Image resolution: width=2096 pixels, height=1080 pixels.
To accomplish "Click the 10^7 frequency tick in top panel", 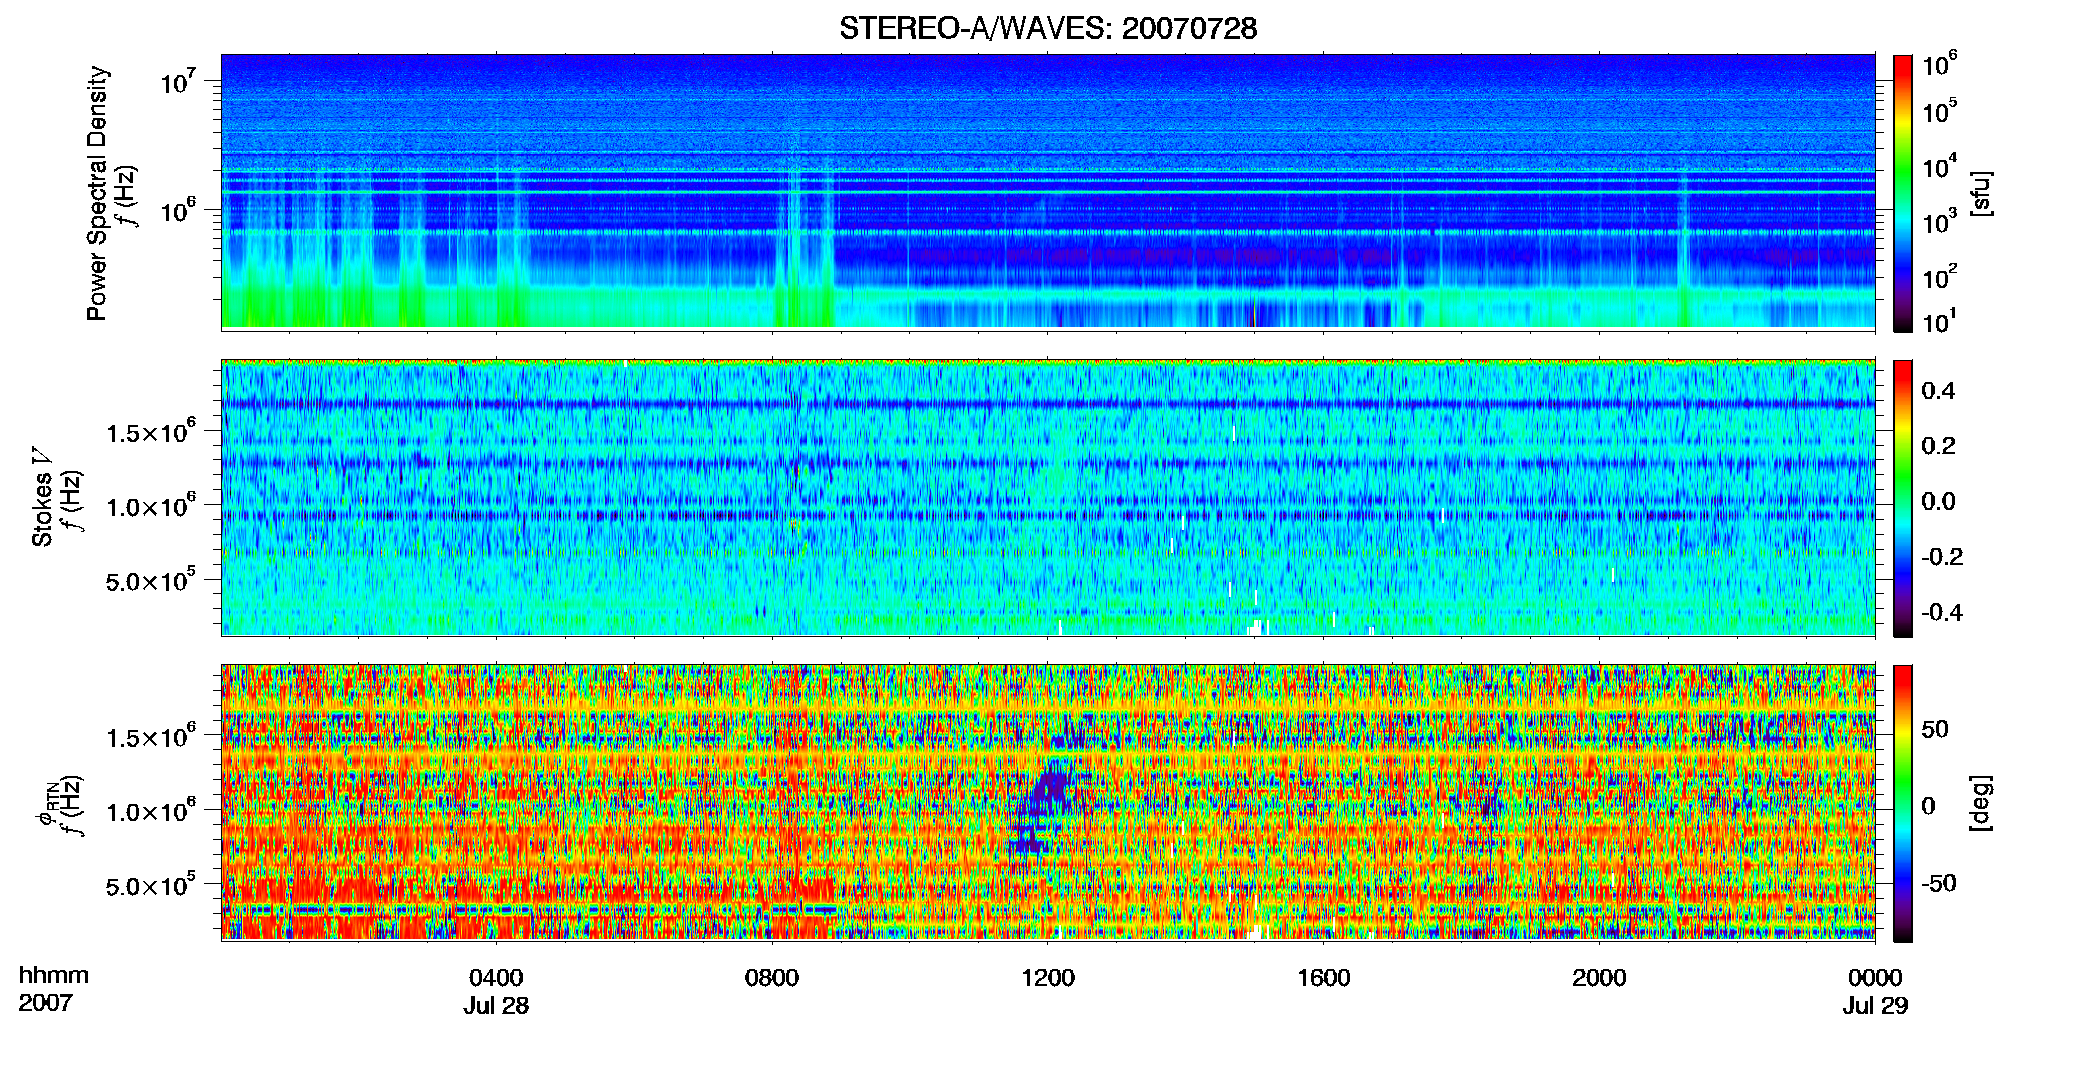I will (177, 82).
